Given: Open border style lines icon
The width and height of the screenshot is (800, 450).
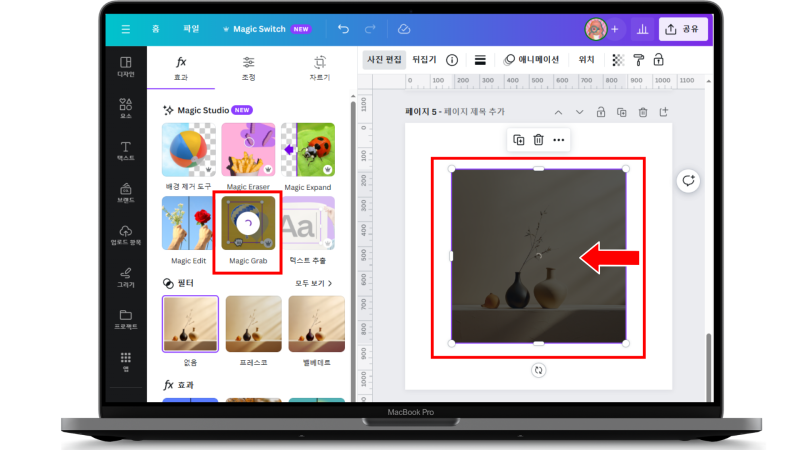Looking at the screenshot, I should point(480,60).
